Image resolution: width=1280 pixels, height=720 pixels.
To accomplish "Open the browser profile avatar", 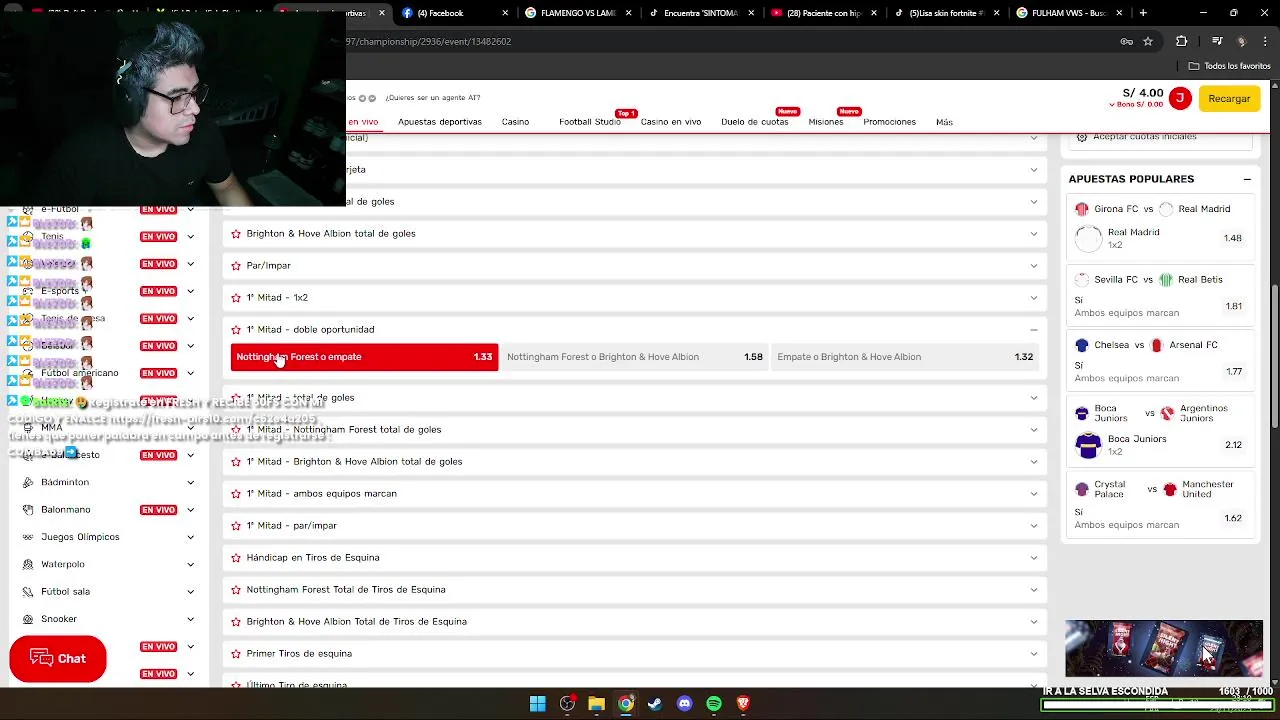I will [1241, 42].
